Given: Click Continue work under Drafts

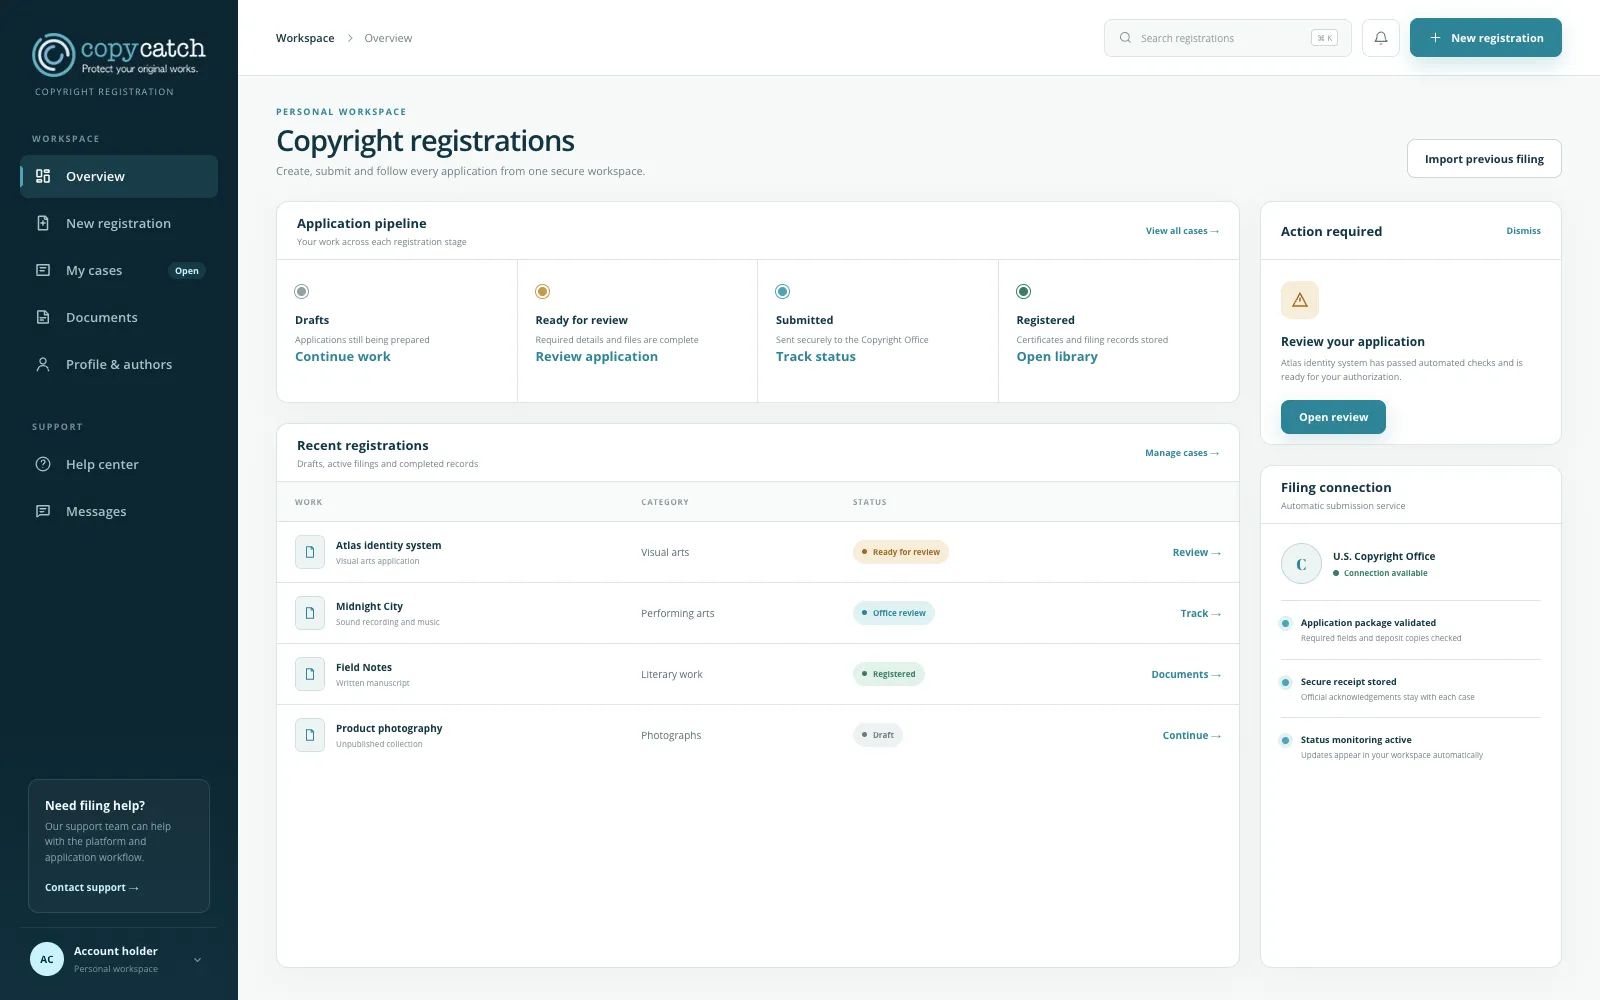Looking at the screenshot, I should point(342,357).
